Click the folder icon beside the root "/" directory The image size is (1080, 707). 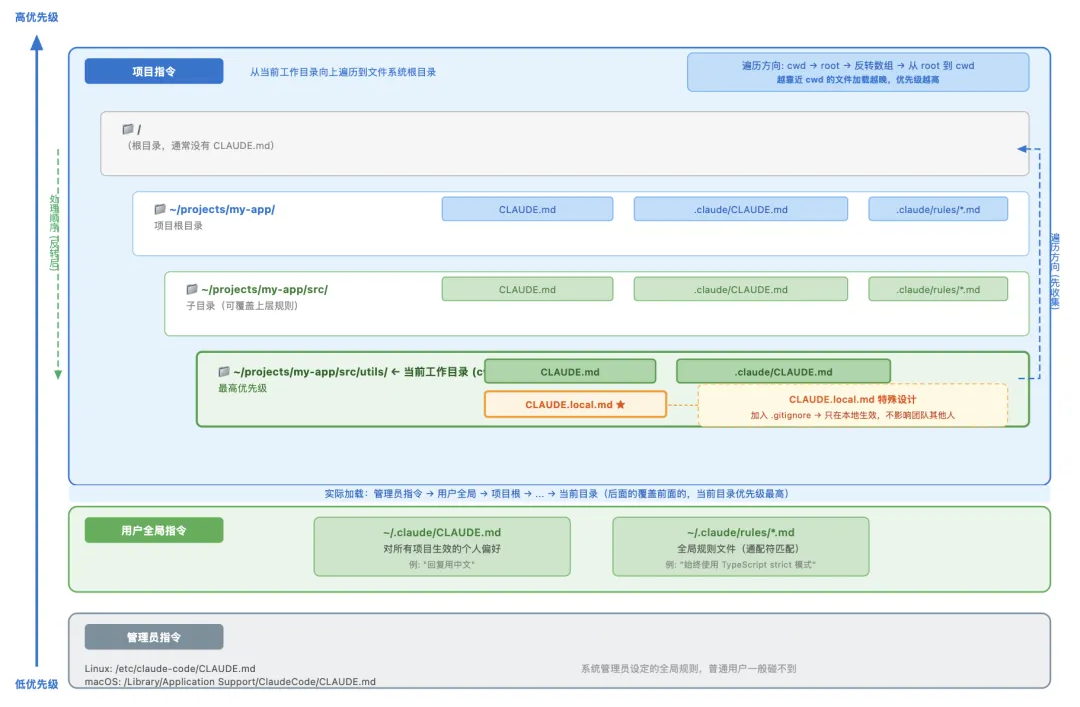pyautogui.click(x=127, y=129)
